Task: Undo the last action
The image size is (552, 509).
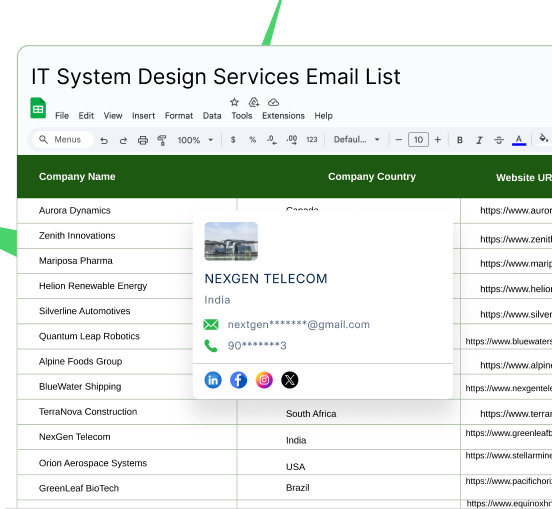Action: (x=104, y=140)
